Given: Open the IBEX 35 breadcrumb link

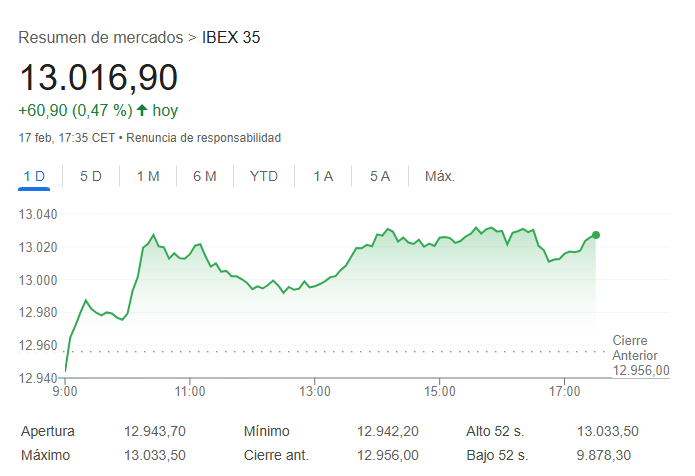Looking at the screenshot, I should click(x=231, y=38).
